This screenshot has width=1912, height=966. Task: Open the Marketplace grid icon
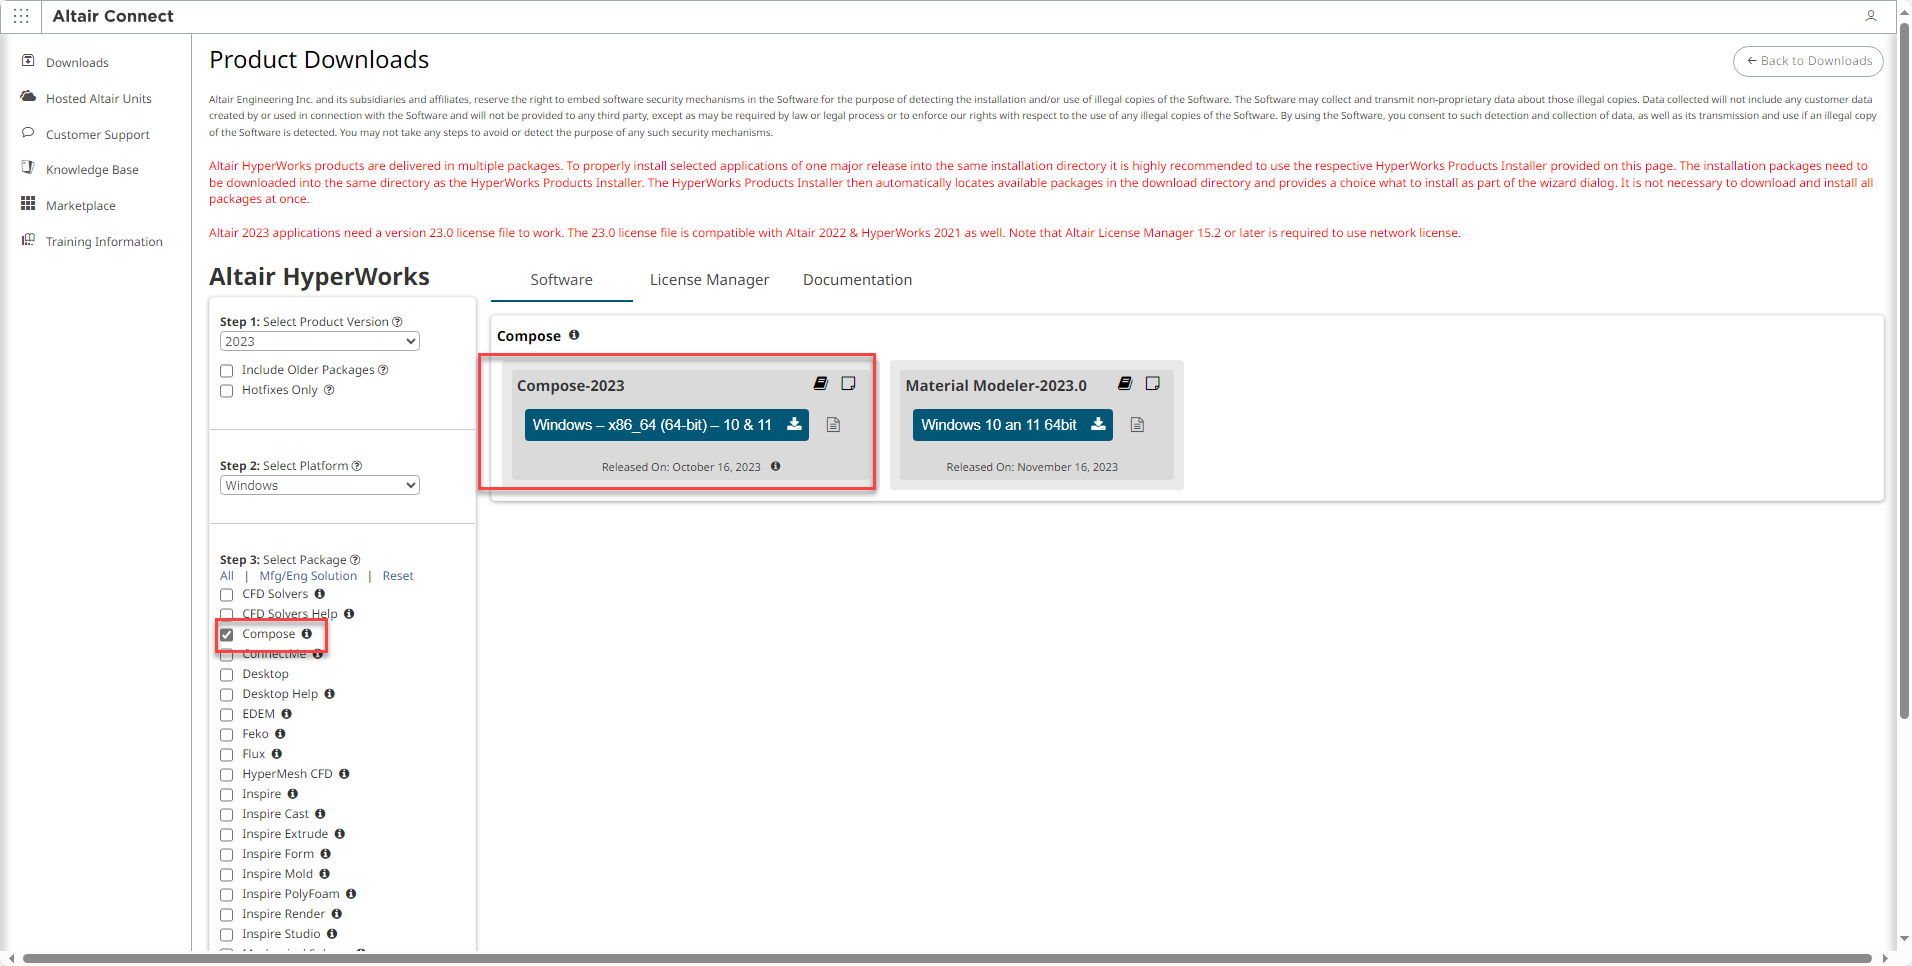tap(29, 204)
